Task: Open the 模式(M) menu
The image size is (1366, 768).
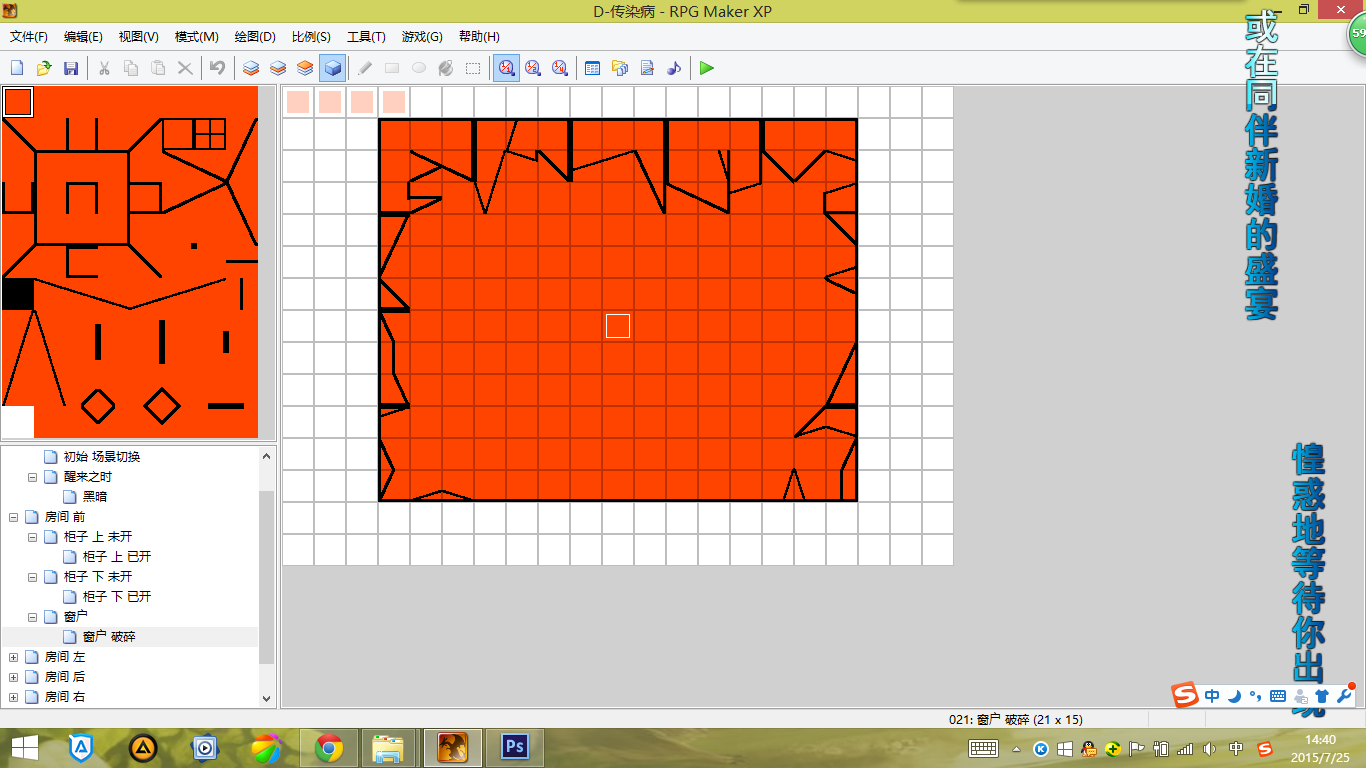Action: pos(197,37)
